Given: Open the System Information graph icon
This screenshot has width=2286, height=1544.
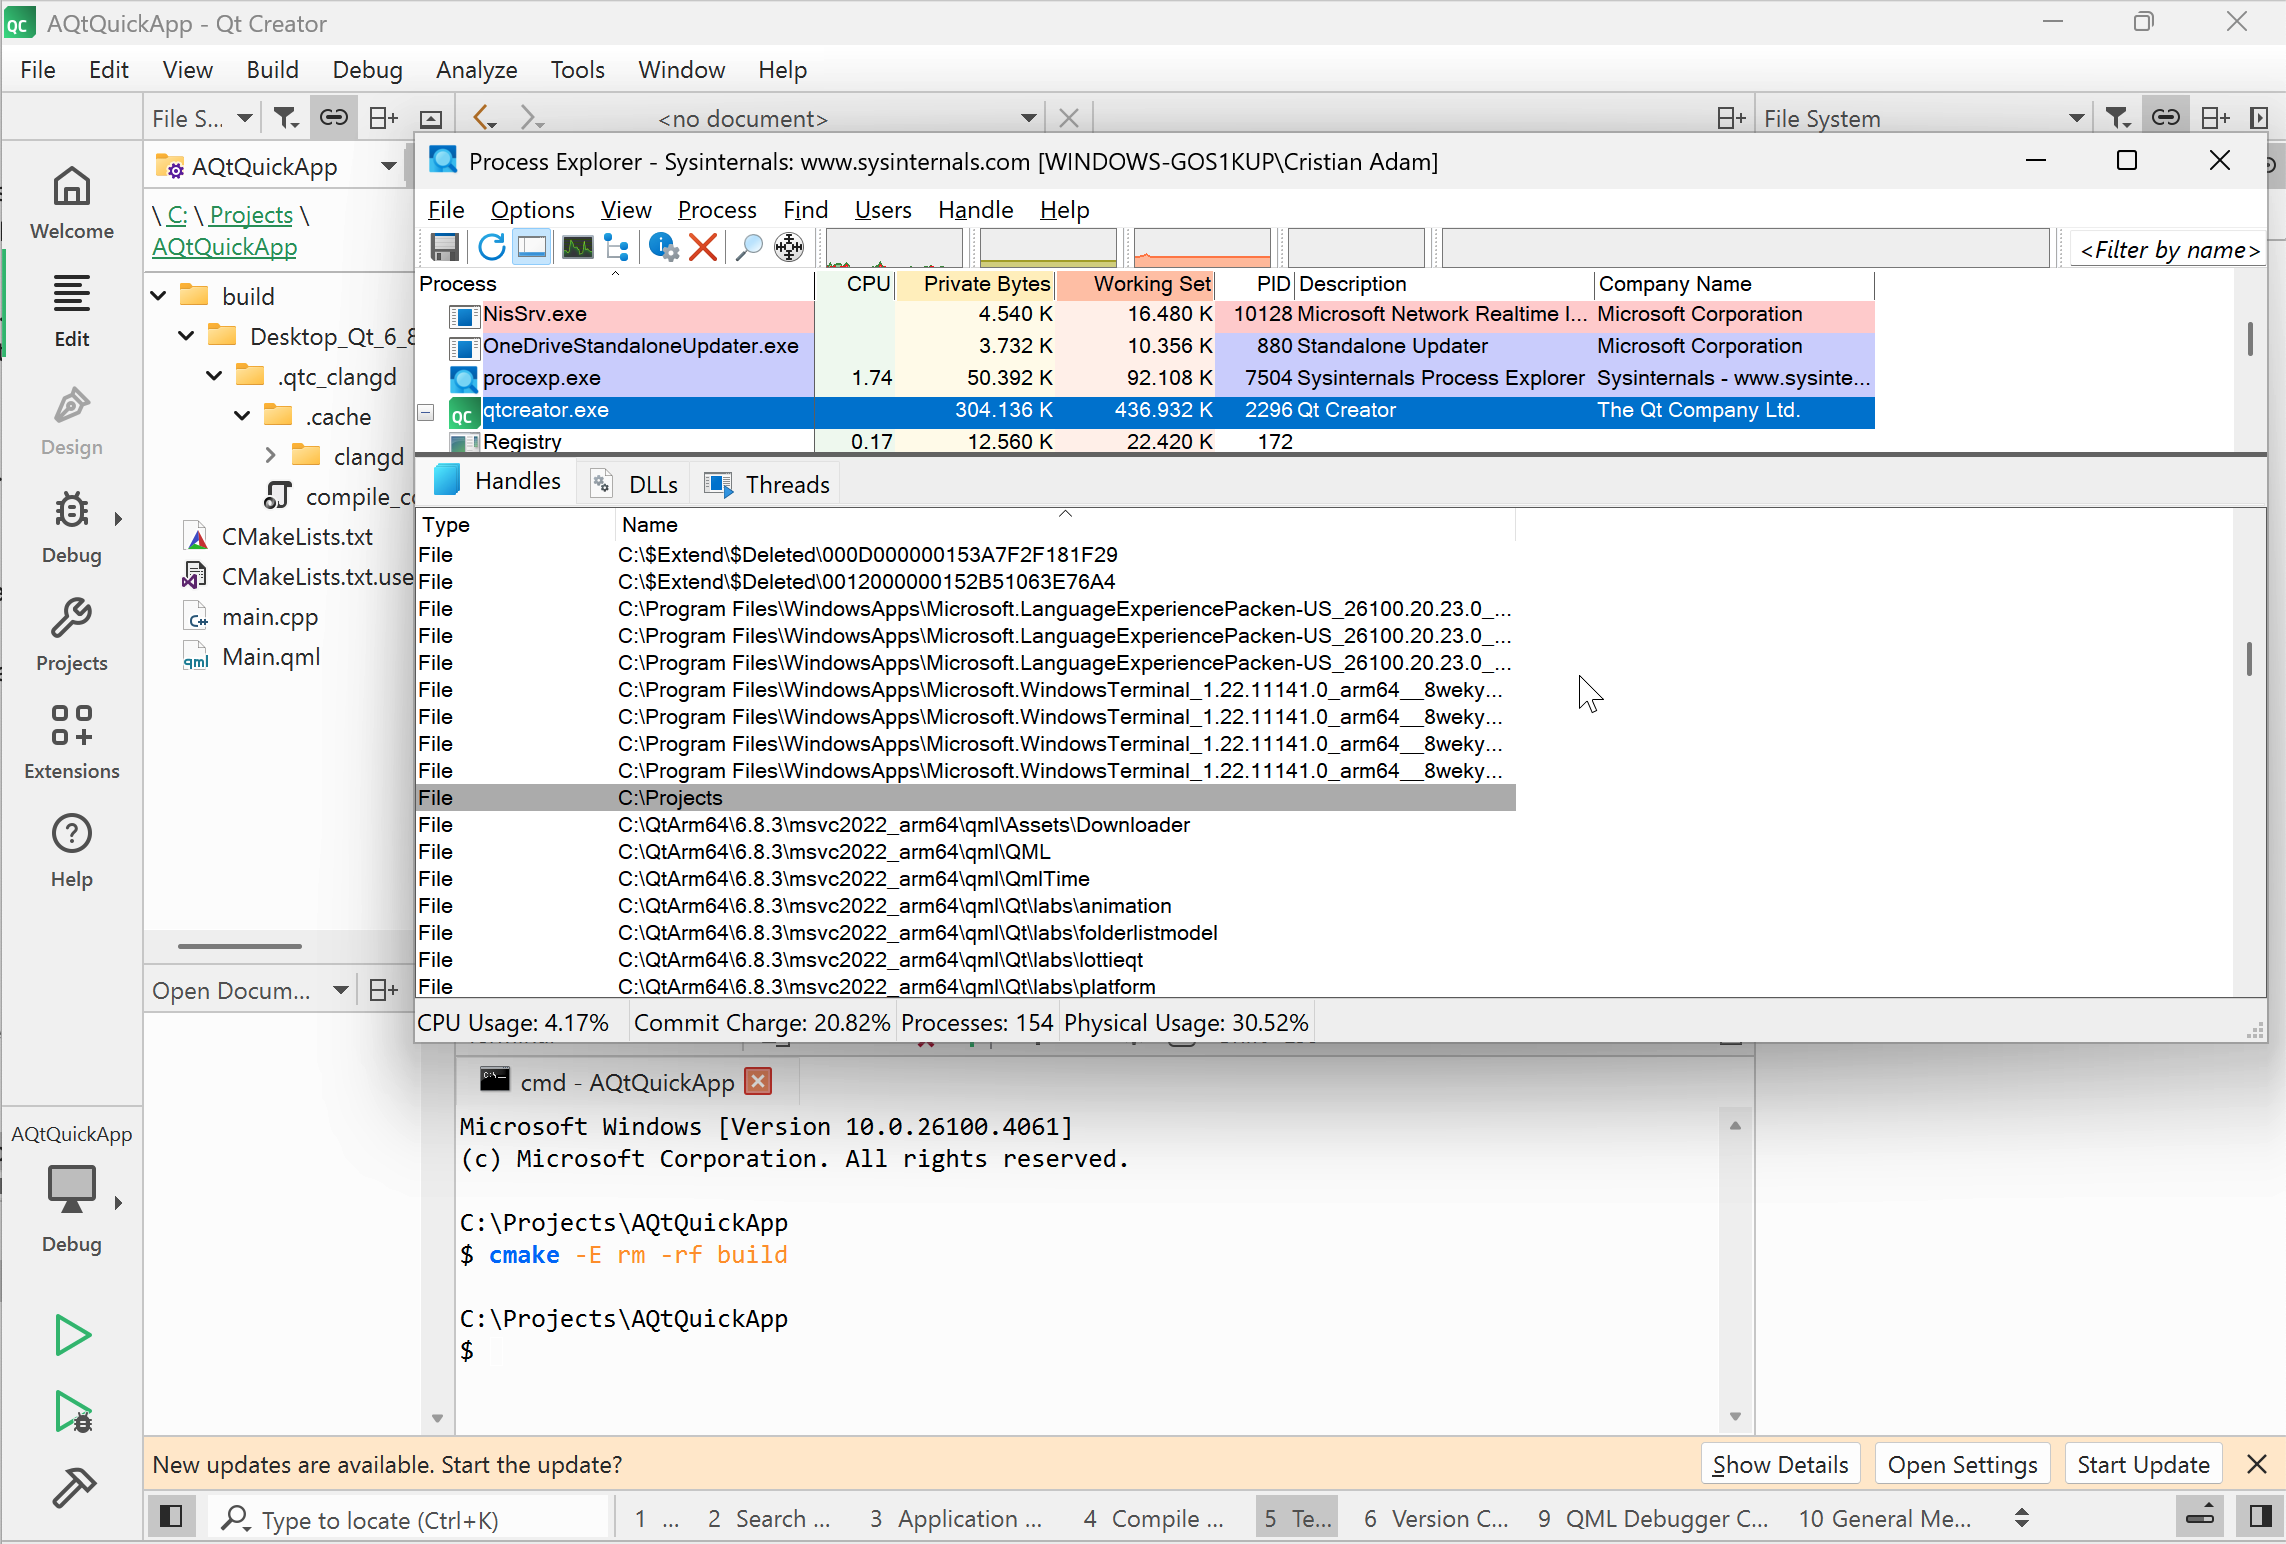Looking at the screenshot, I should click(577, 247).
